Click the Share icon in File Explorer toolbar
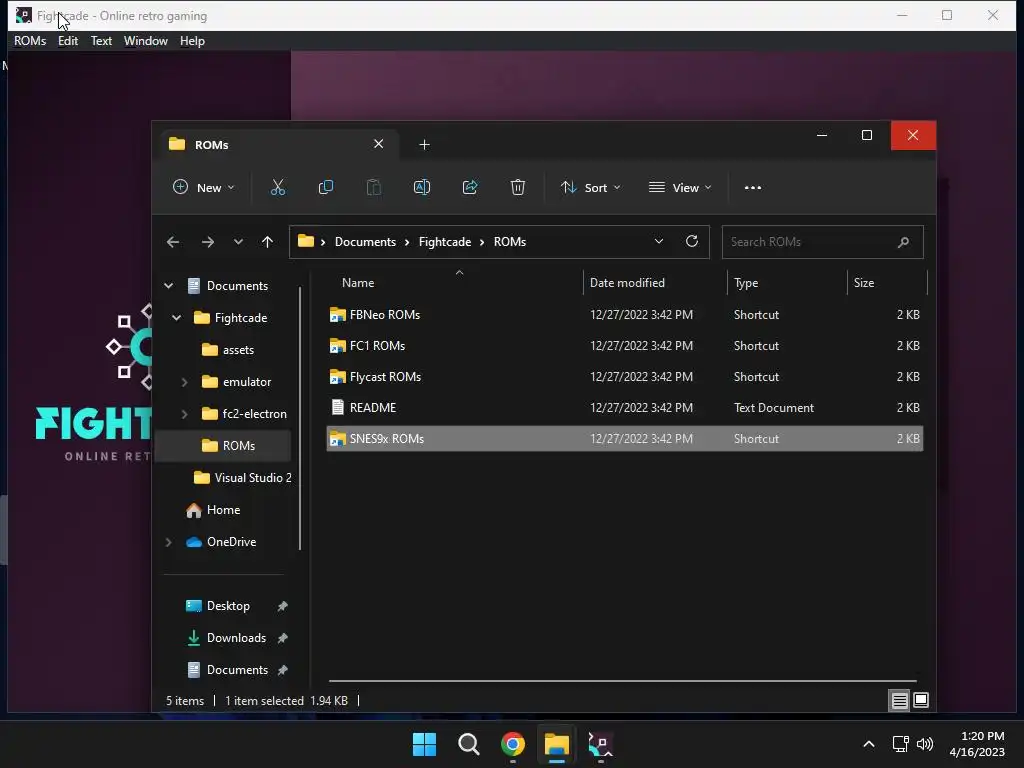The image size is (1024, 768). (470, 187)
